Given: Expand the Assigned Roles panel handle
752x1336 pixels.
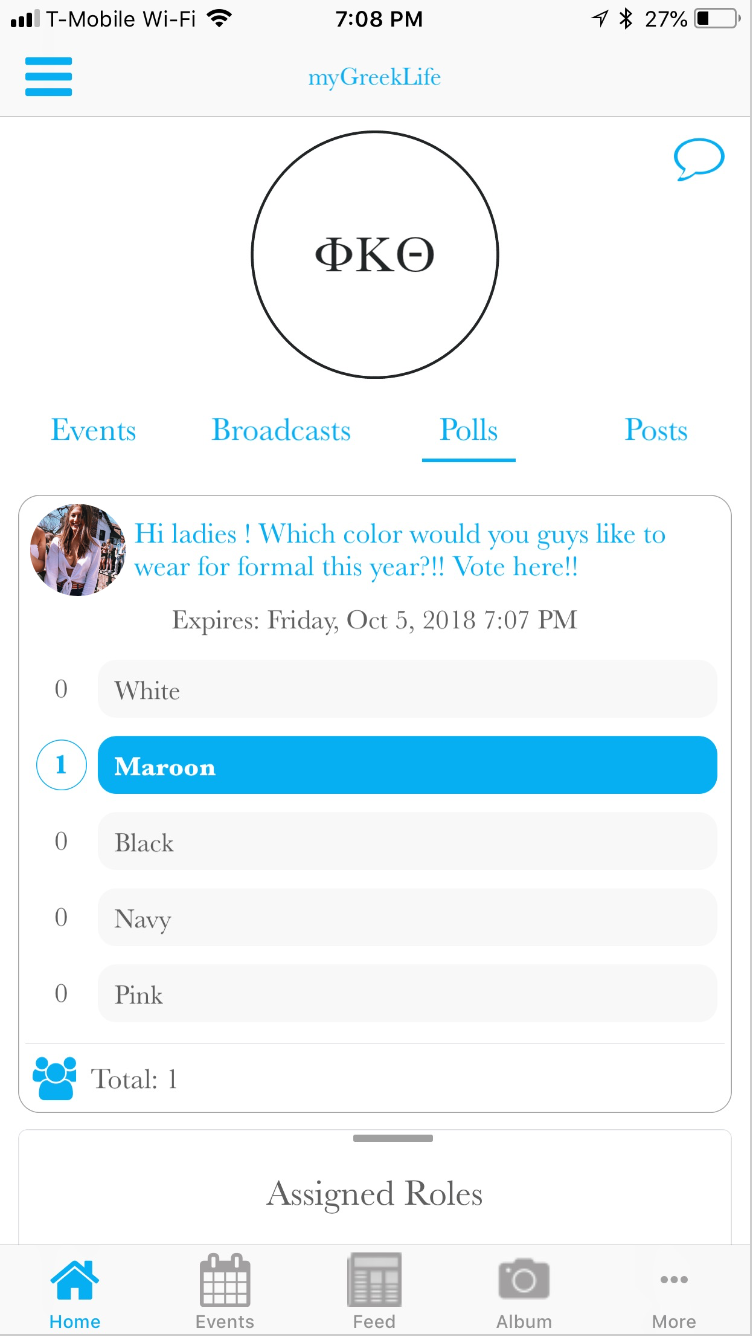Looking at the screenshot, I should tap(393, 1139).
